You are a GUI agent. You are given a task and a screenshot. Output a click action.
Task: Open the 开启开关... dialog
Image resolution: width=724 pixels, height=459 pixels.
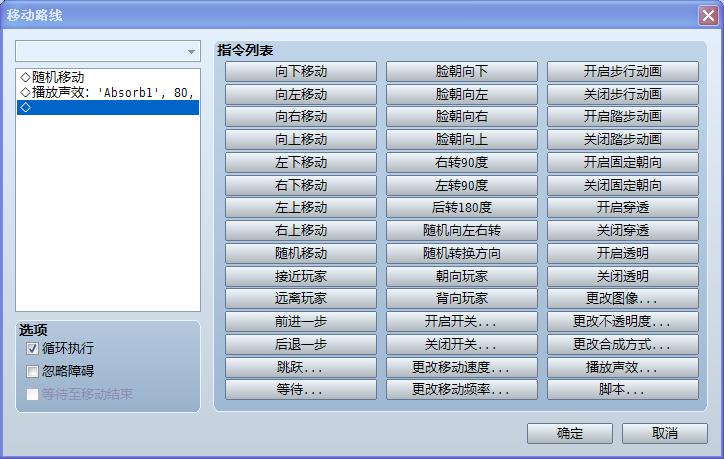point(462,321)
